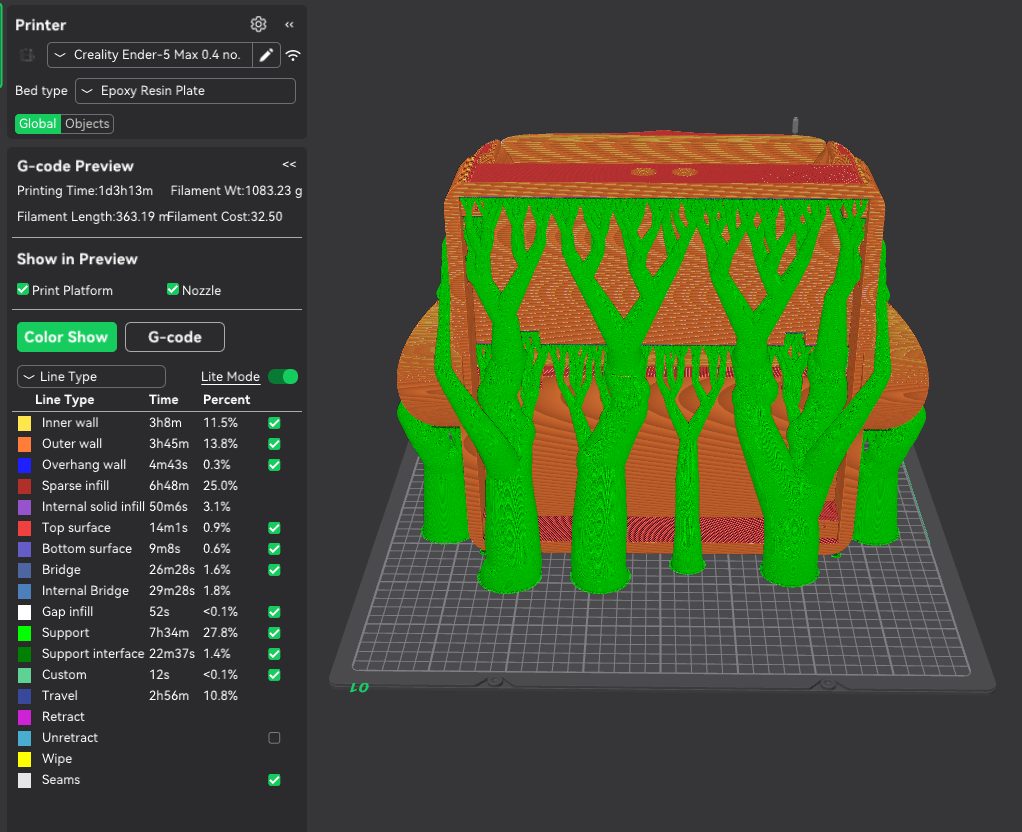Hide Outer wall lines checkbox
This screenshot has width=1022, height=832.
coord(274,443)
